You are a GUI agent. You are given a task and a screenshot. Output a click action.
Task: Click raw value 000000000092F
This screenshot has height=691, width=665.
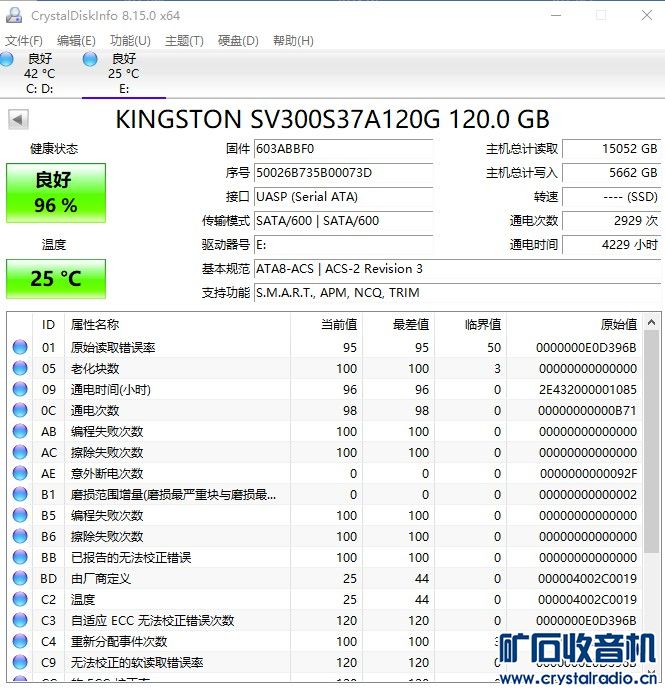[x=588, y=474]
